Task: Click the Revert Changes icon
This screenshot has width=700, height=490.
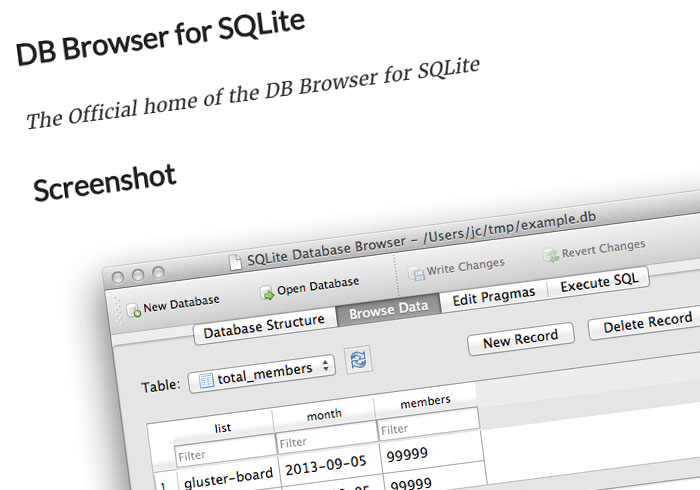Action: click(x=551, y=255)
